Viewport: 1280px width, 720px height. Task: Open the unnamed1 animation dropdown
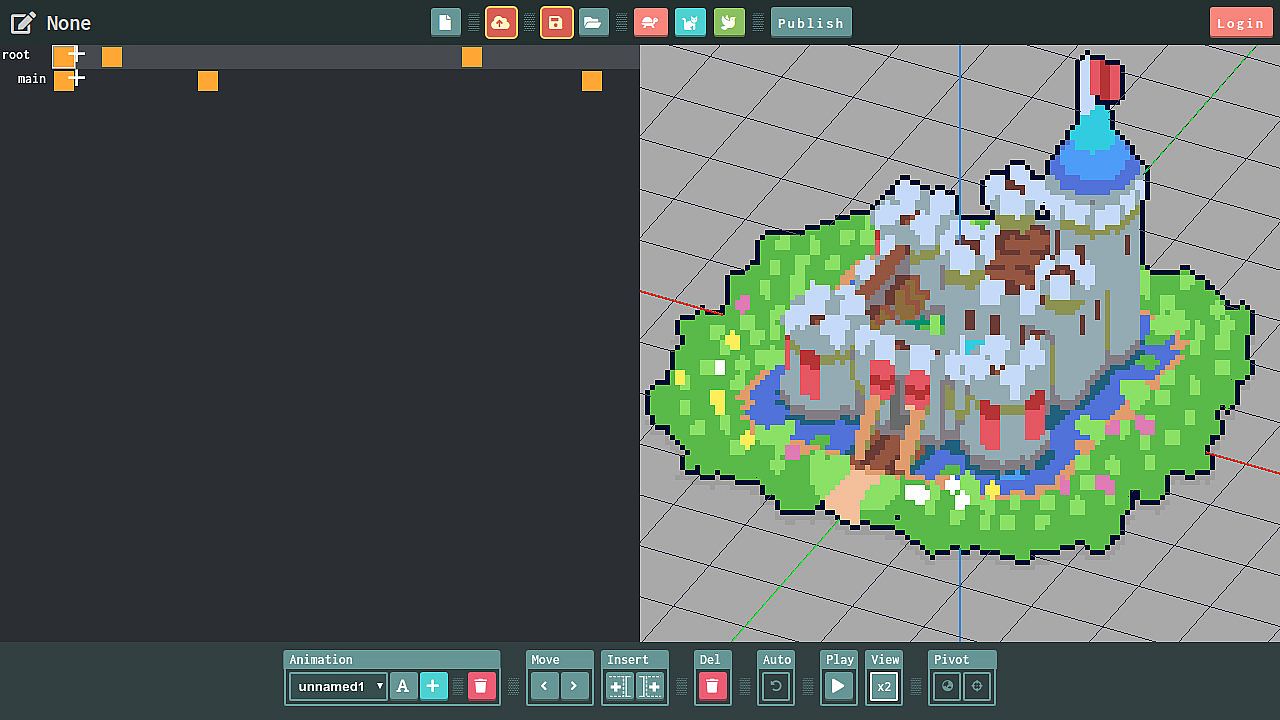pos(338,687)
